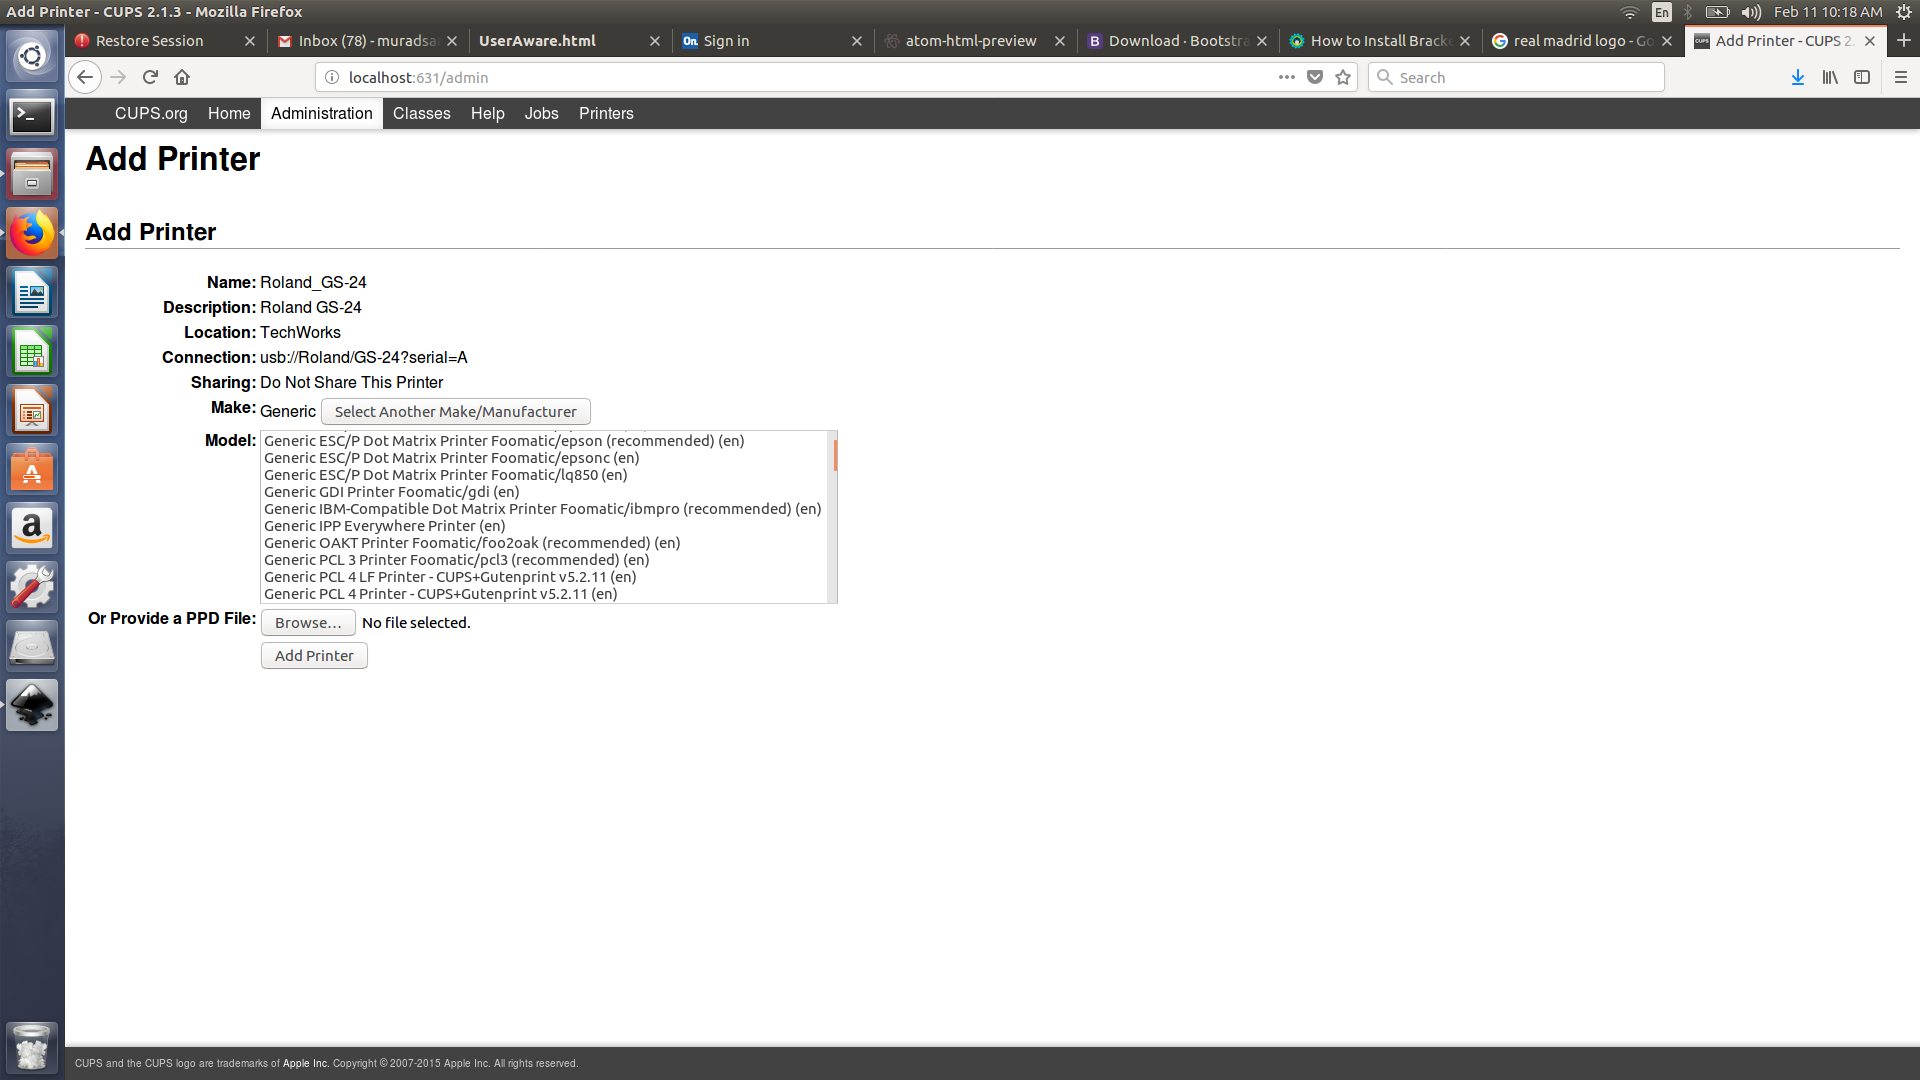Open LibreOffice Impress from dock
This screenshot has width=1920, height=1080.
[x=32, y=412]
